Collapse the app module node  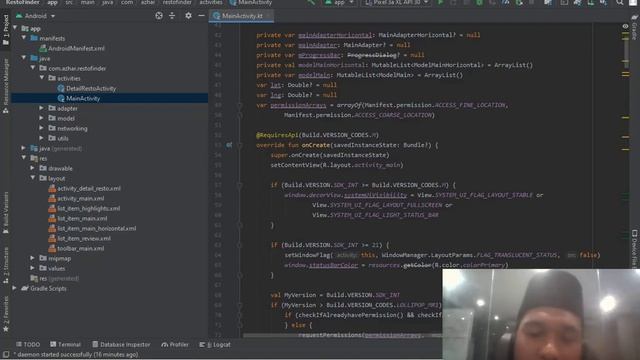pos(15,28)
